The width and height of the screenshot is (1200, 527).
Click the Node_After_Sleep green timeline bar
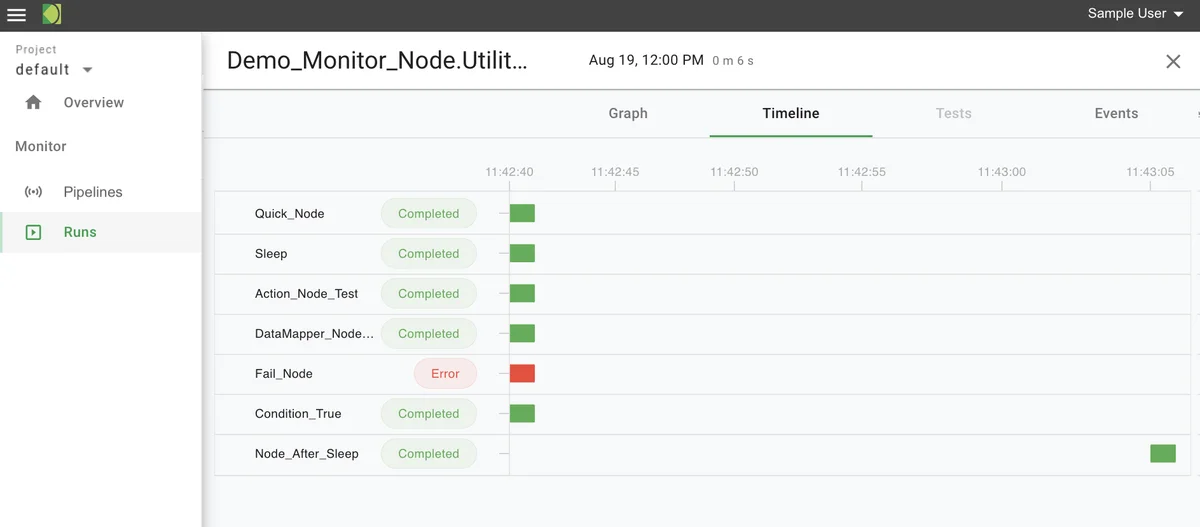1162,454
